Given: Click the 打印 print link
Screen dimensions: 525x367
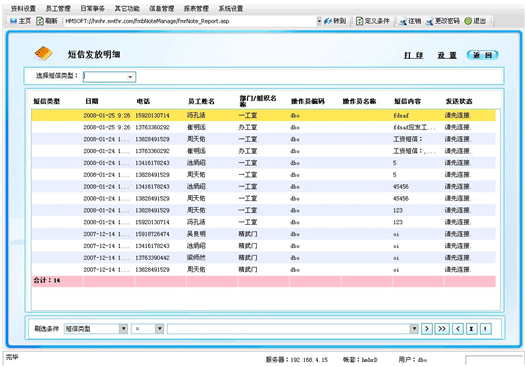Looking at the screenshot, I should tap(414, 55).
